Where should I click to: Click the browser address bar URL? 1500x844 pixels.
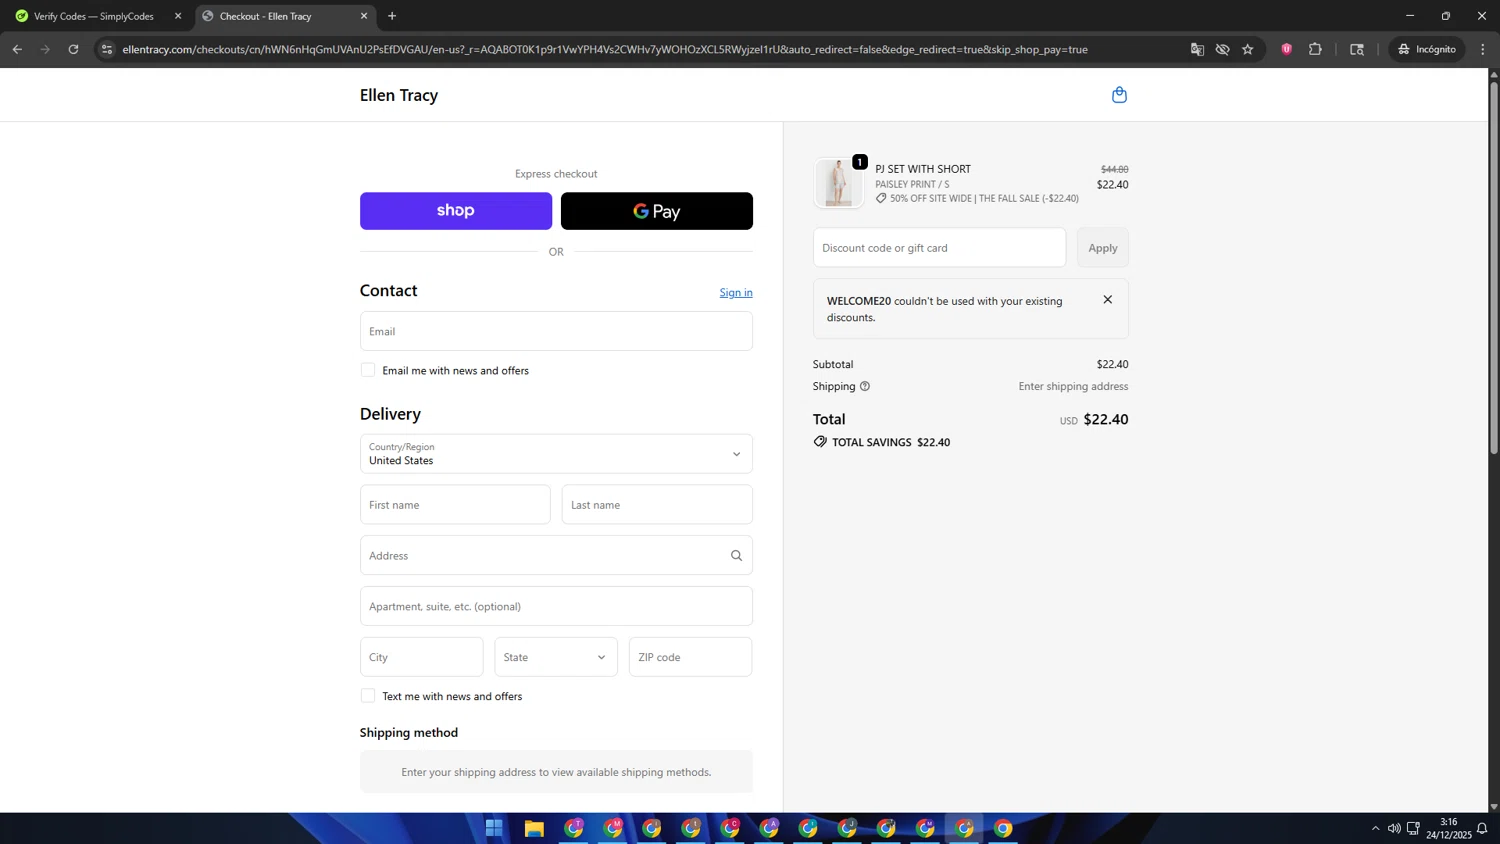(x=605, y=49)
